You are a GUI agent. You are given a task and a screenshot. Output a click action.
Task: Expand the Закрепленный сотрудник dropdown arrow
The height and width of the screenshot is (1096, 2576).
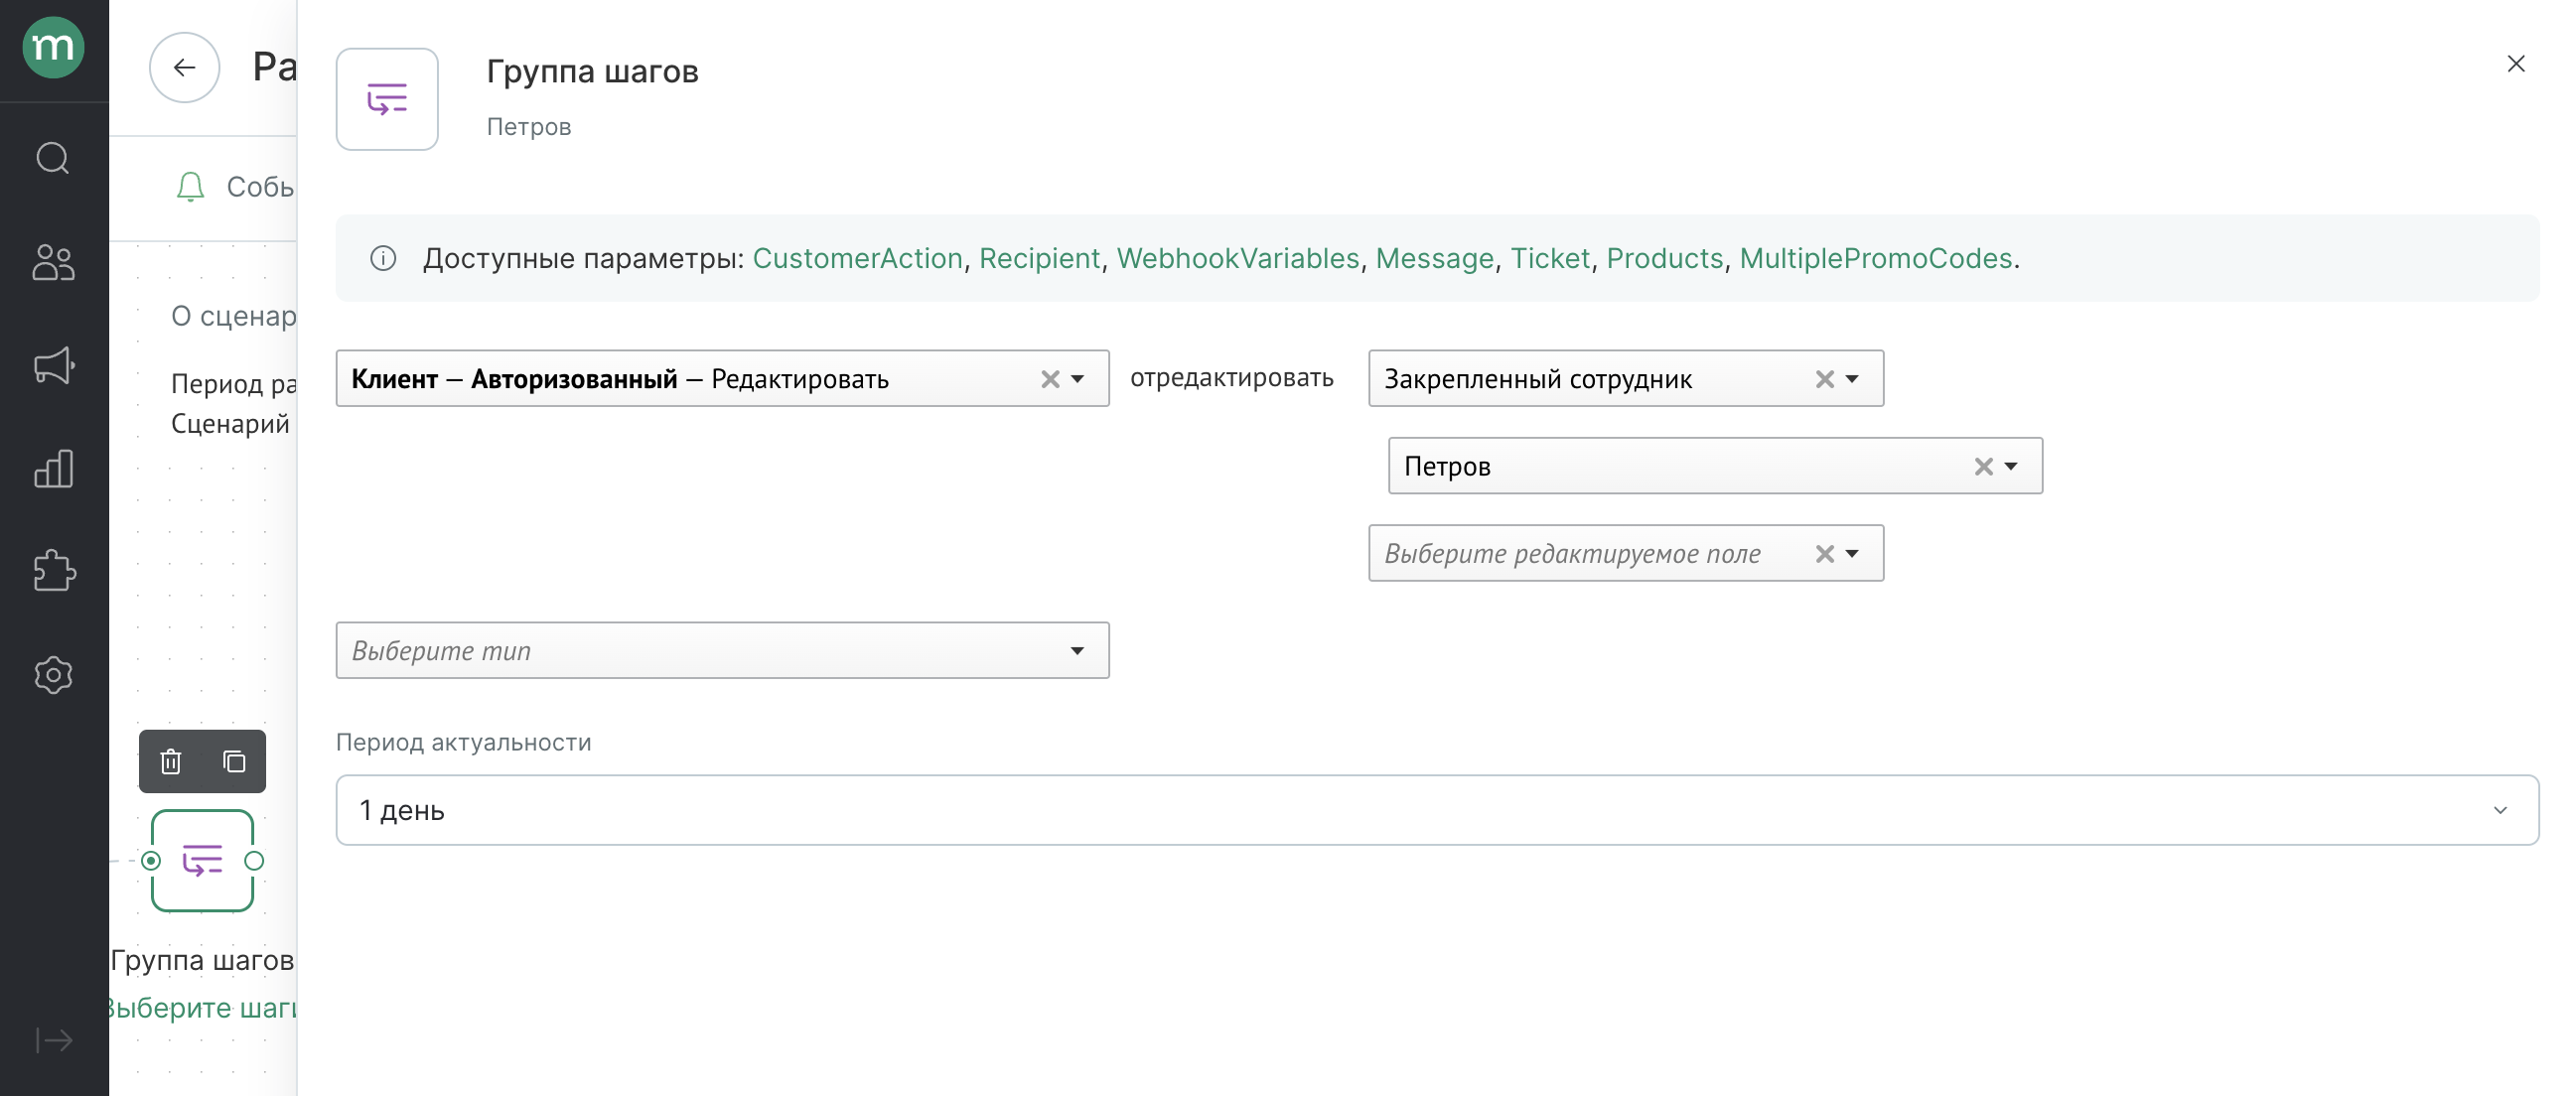1852,379
